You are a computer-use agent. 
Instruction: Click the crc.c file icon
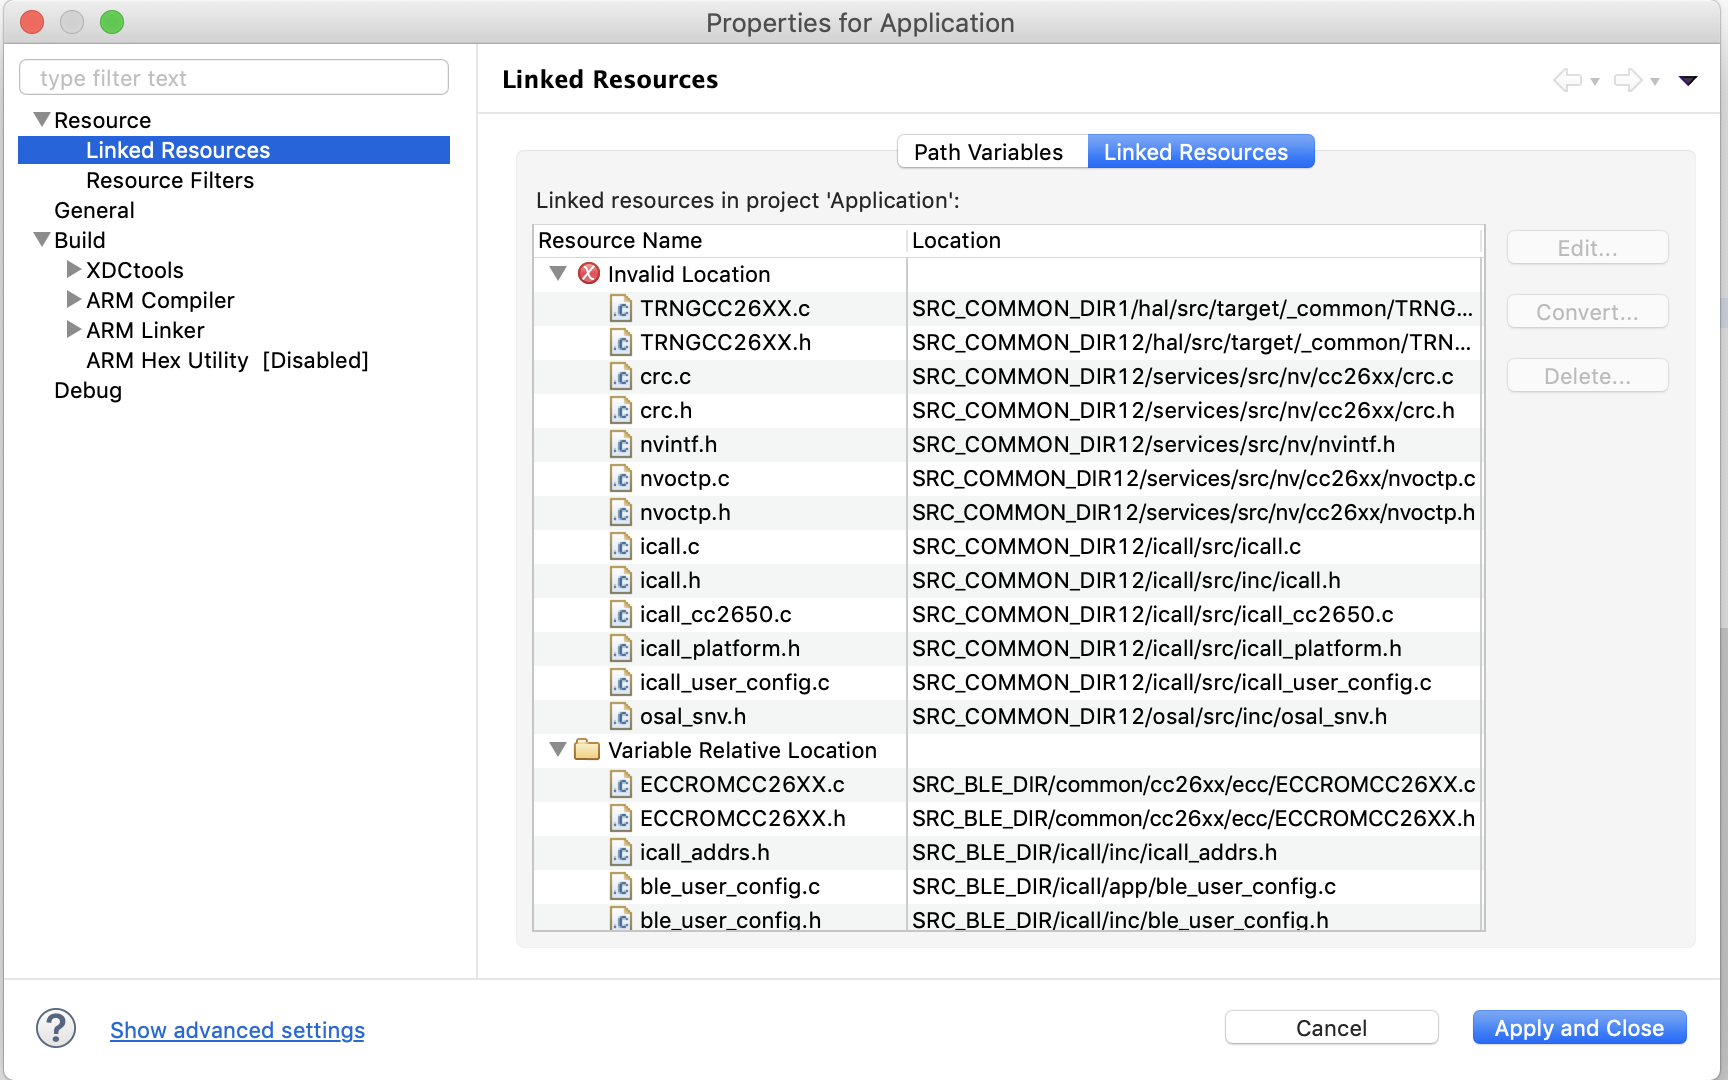coord(621,376)
